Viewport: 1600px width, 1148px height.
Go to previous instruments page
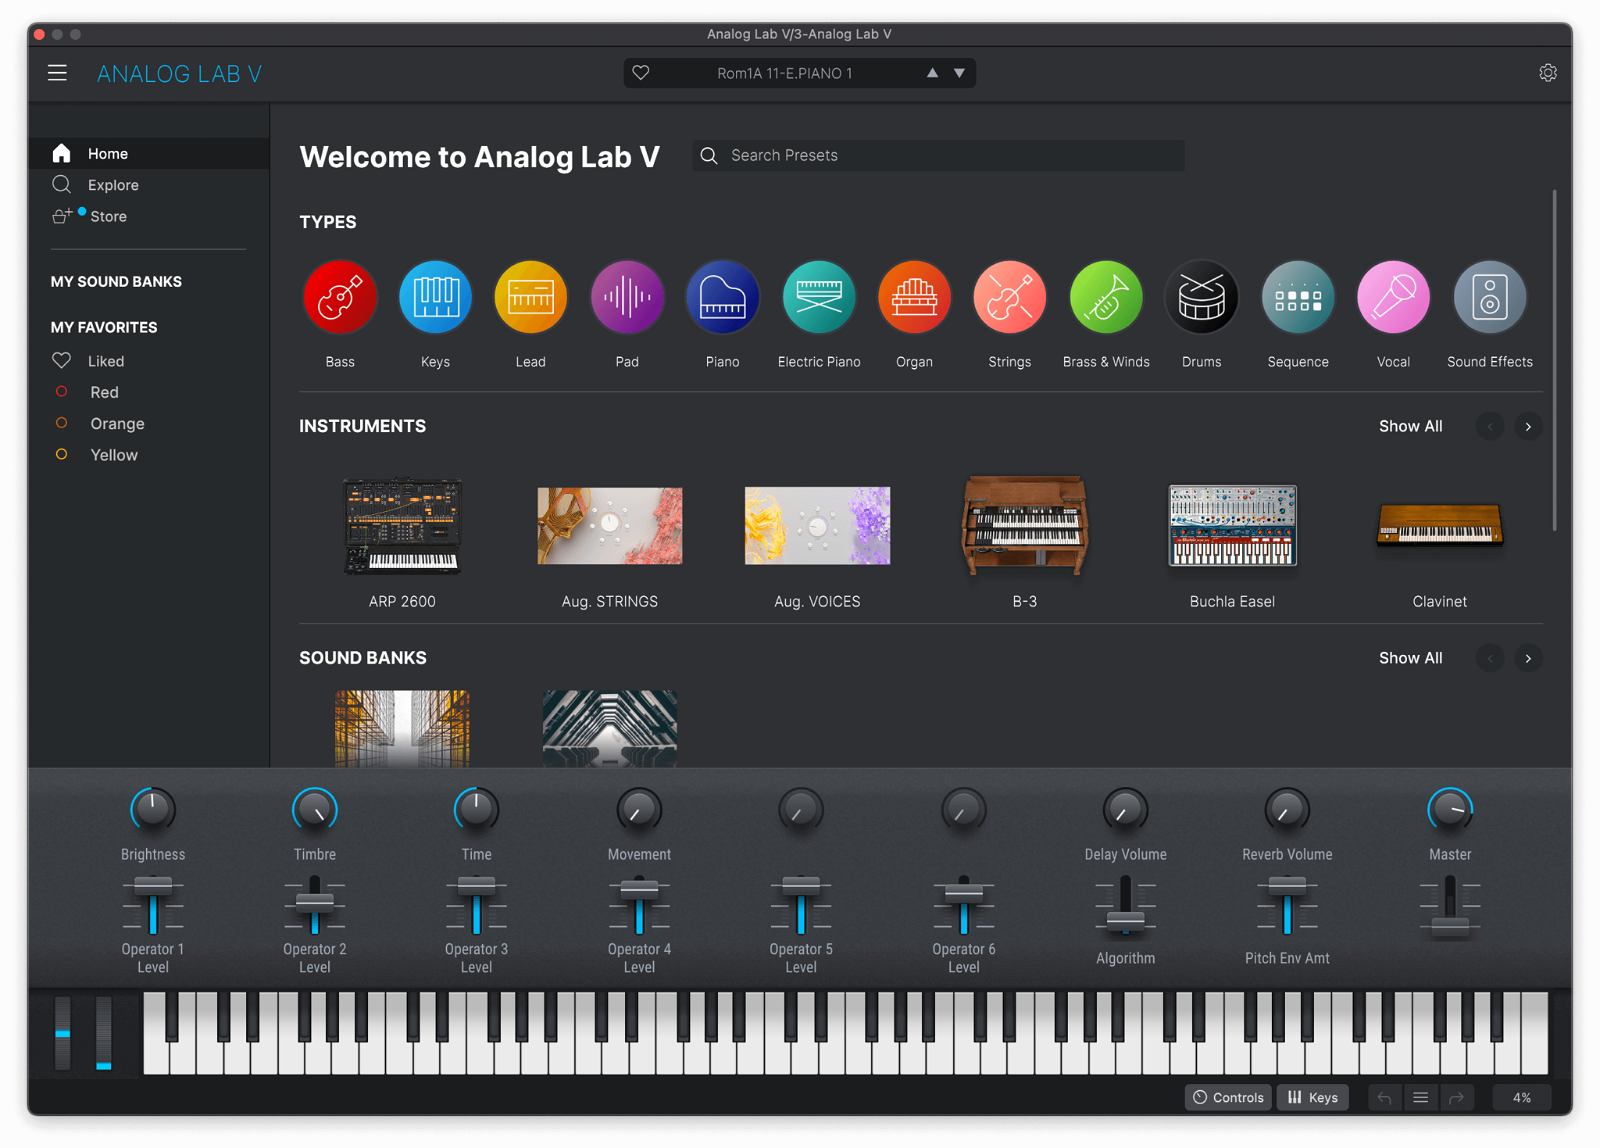pos(1490,427)
